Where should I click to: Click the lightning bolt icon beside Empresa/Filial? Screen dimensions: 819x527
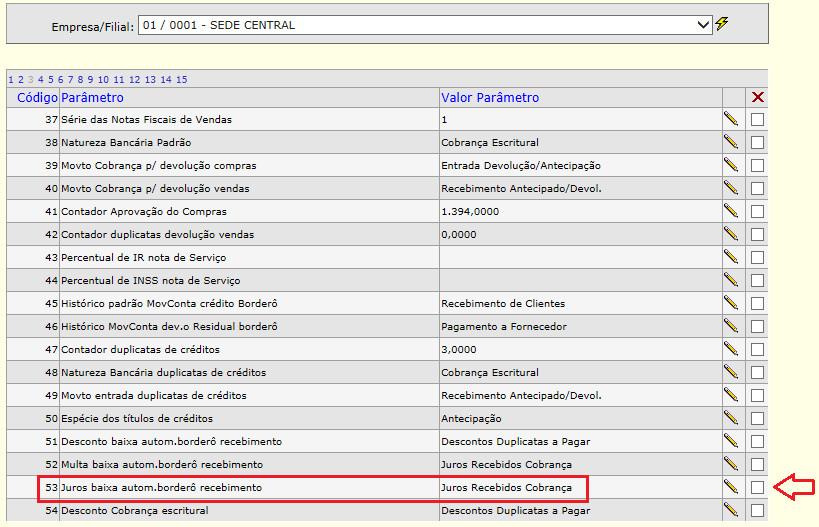pos(722,24)
